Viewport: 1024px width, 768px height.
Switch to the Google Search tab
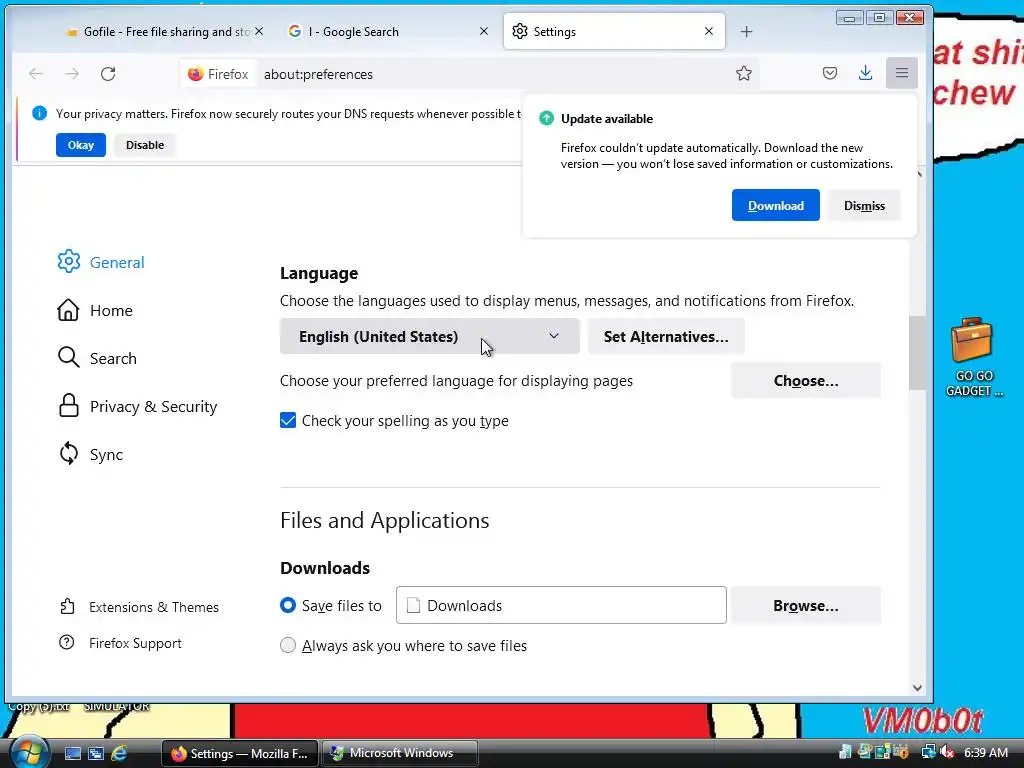(387, 31)
